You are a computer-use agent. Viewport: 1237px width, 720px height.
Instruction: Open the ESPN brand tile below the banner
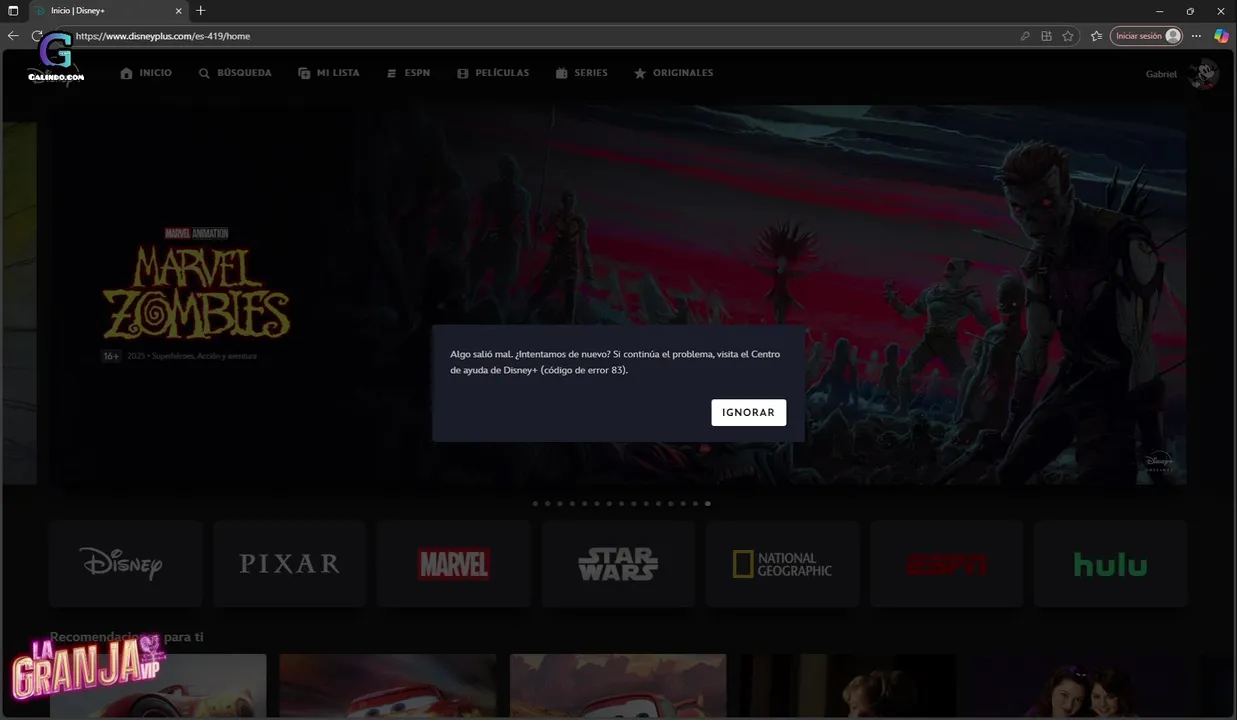tap(946, 563)
